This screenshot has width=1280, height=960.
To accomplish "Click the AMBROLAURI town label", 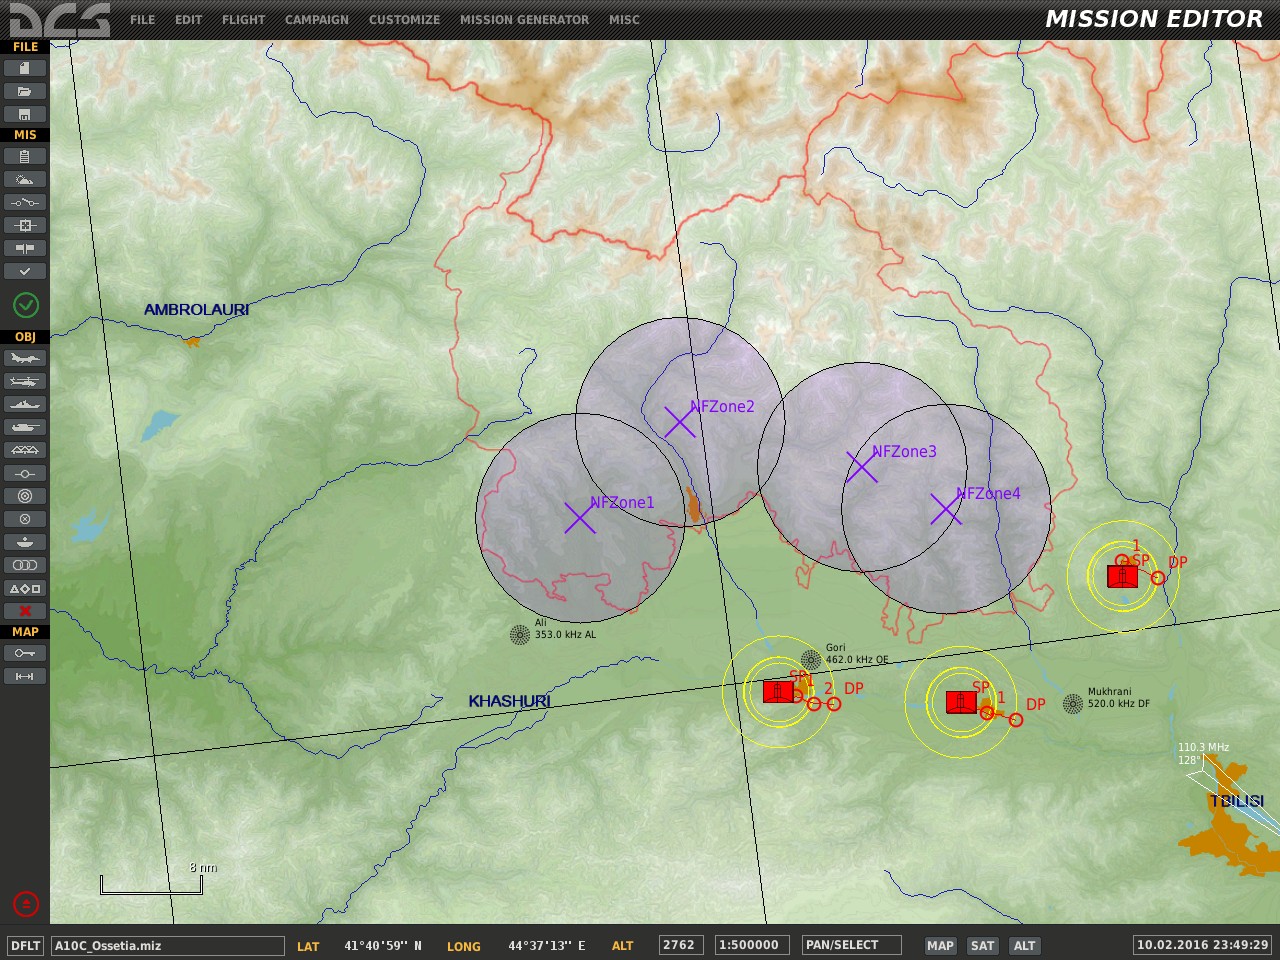I will tap(196, 310).
